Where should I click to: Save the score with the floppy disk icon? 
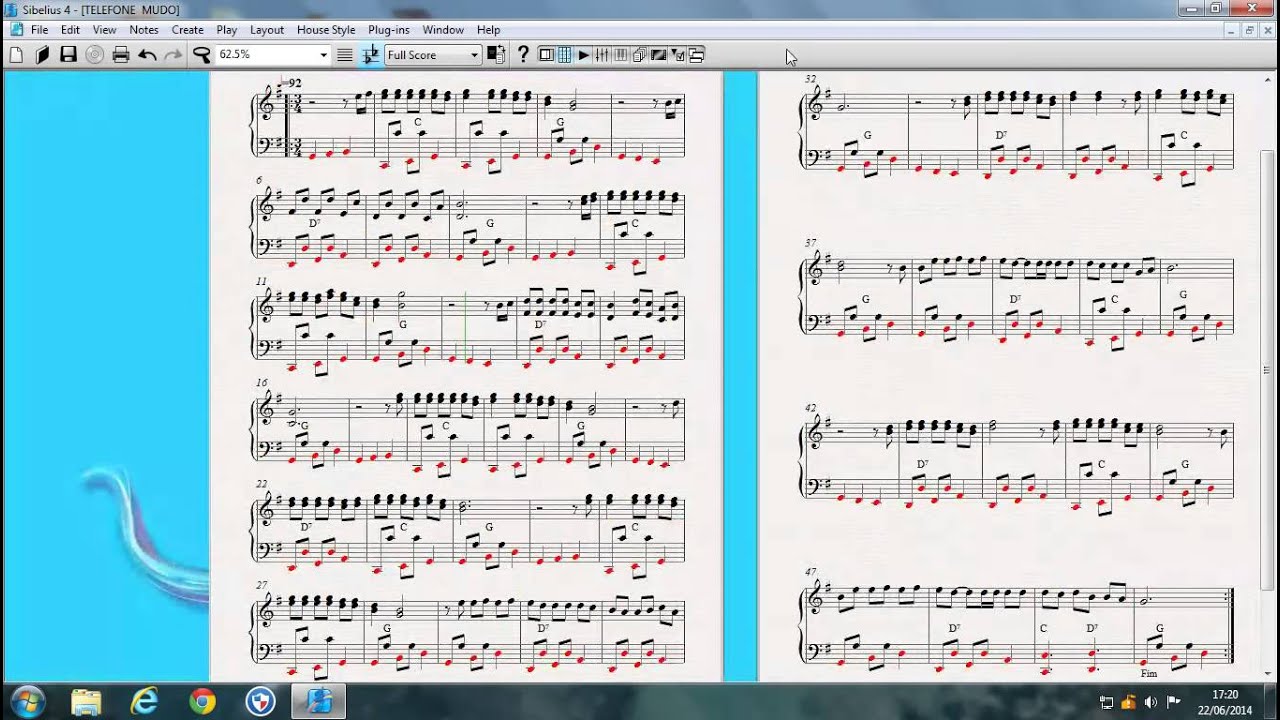(x=68, y=55)
